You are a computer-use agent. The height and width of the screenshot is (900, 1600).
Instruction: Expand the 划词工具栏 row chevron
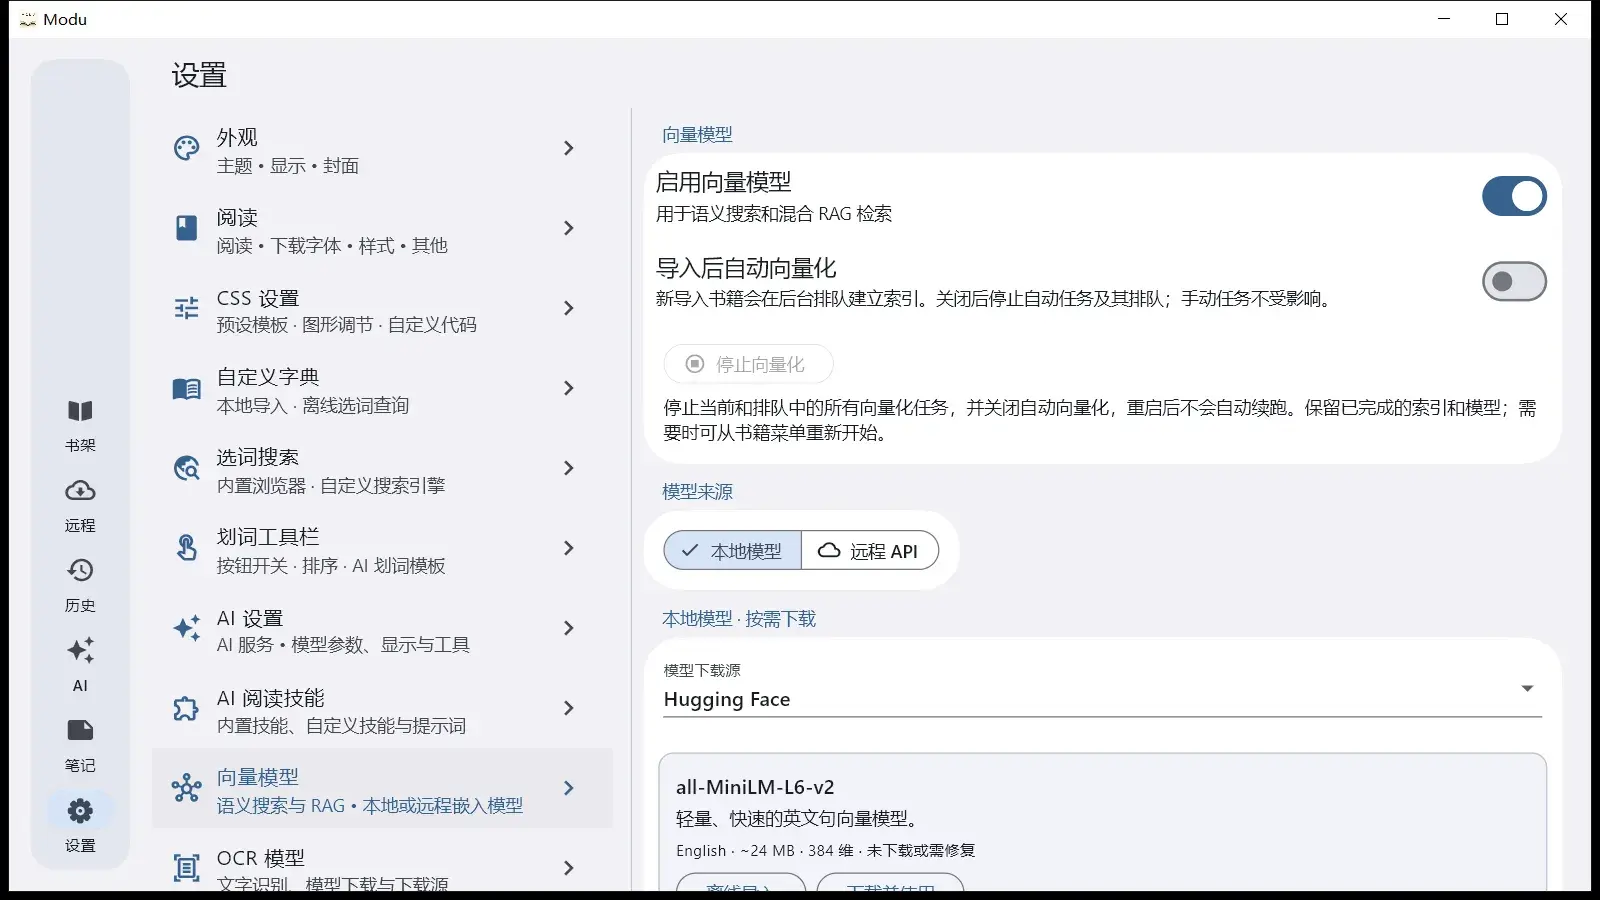pos(569,548)
